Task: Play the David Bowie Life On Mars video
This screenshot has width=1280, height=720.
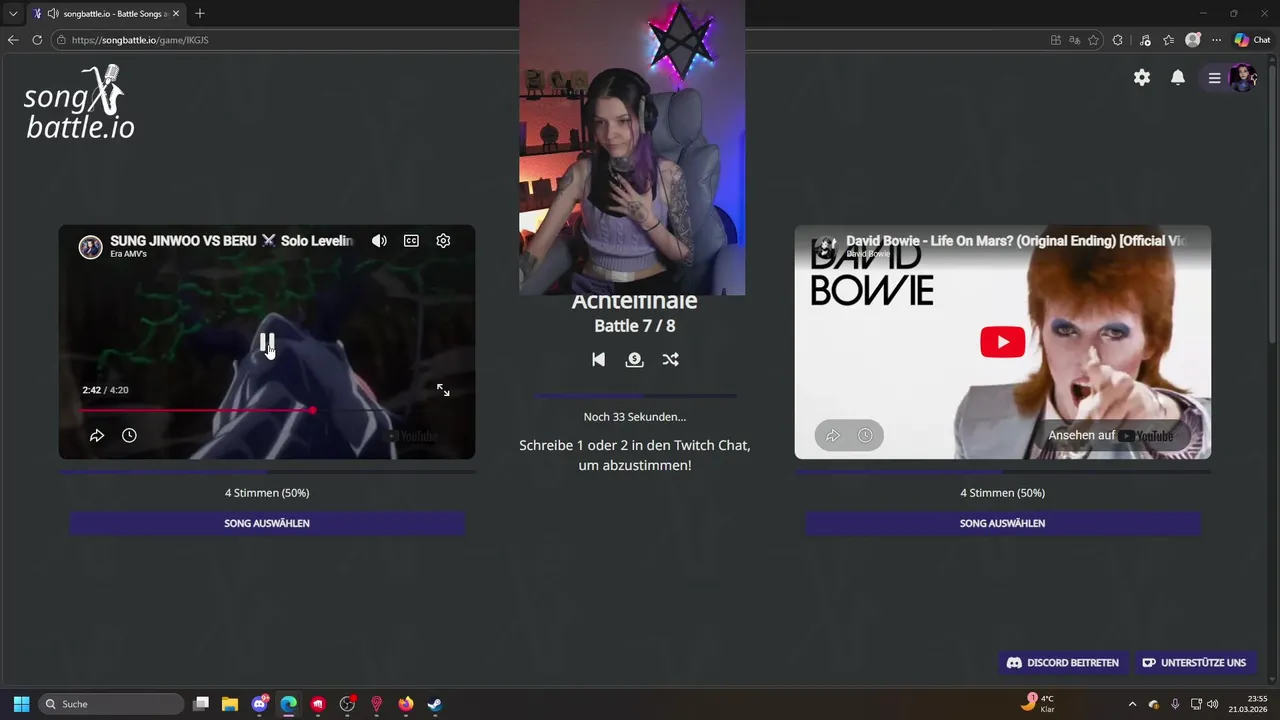Action: coord(1003,342)
